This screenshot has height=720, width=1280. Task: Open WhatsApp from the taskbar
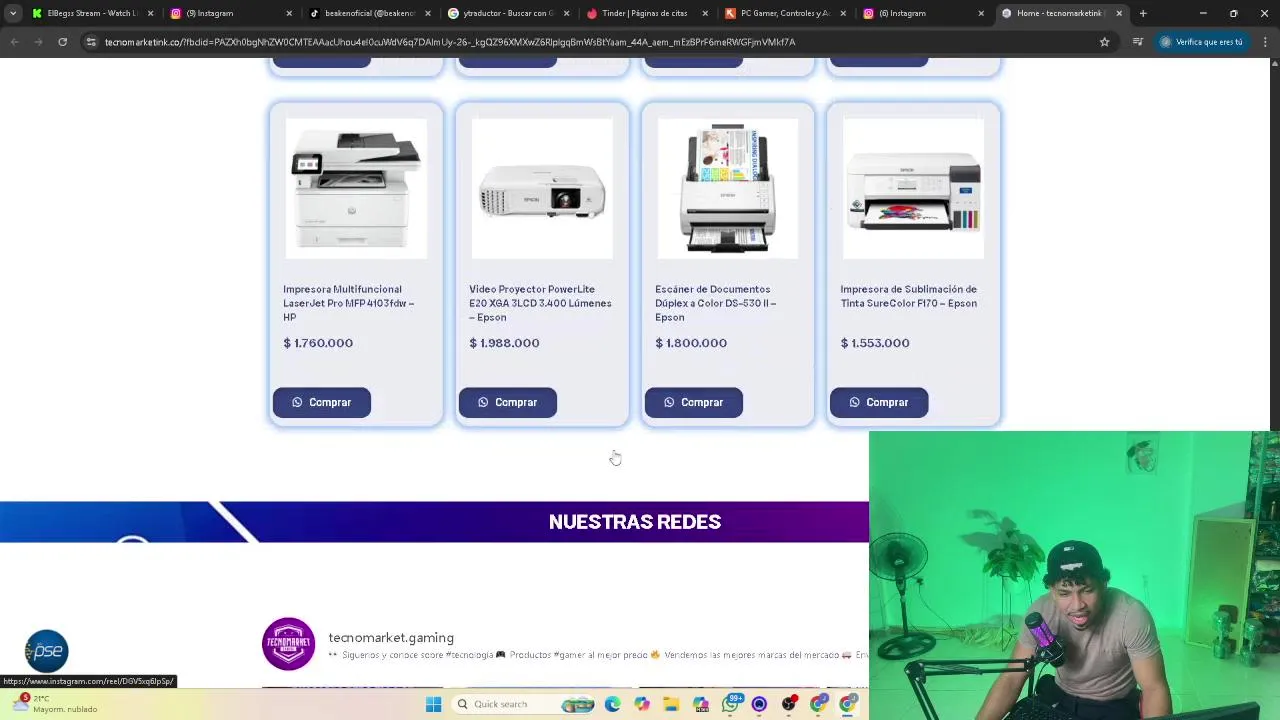point(731,704)
